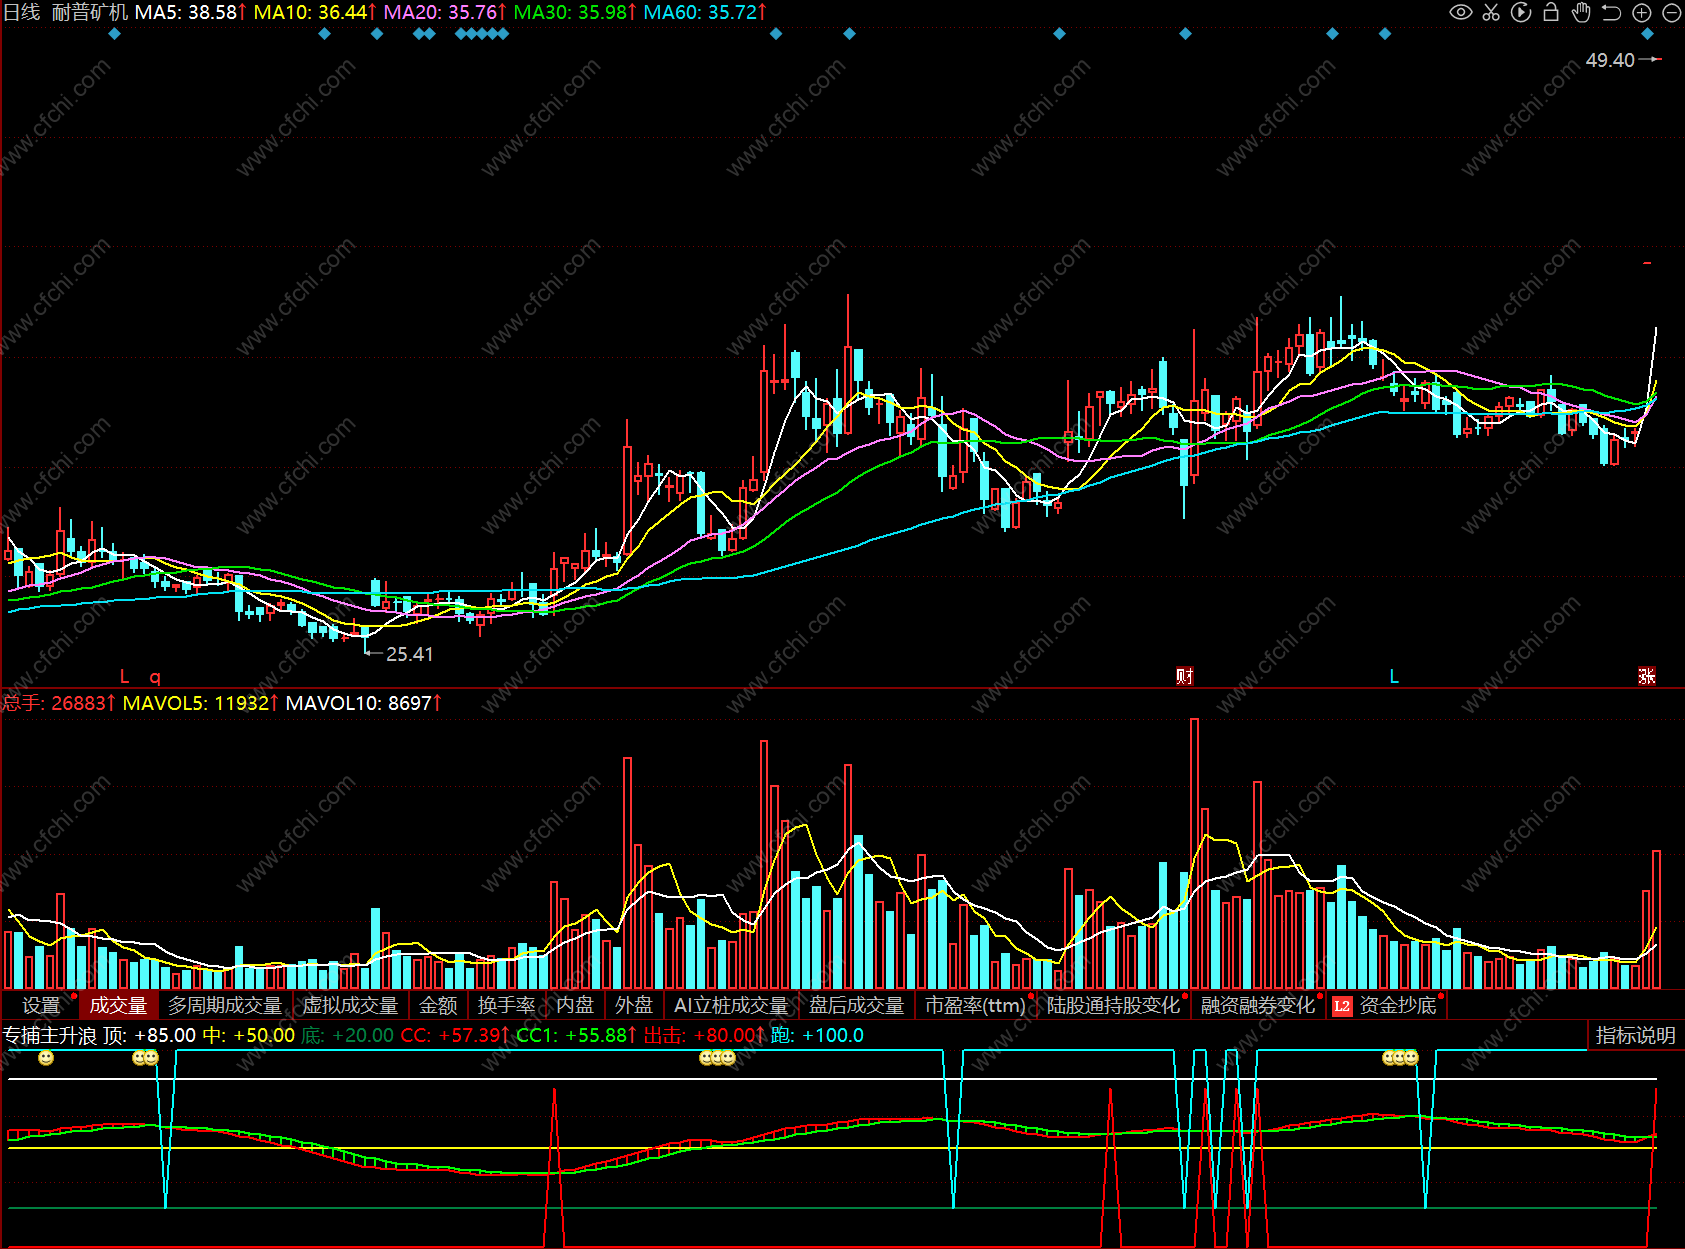Viewport: 1685px width, 1249px height.
Task: Open the 换手率 tab
Action: [506, 1005]
